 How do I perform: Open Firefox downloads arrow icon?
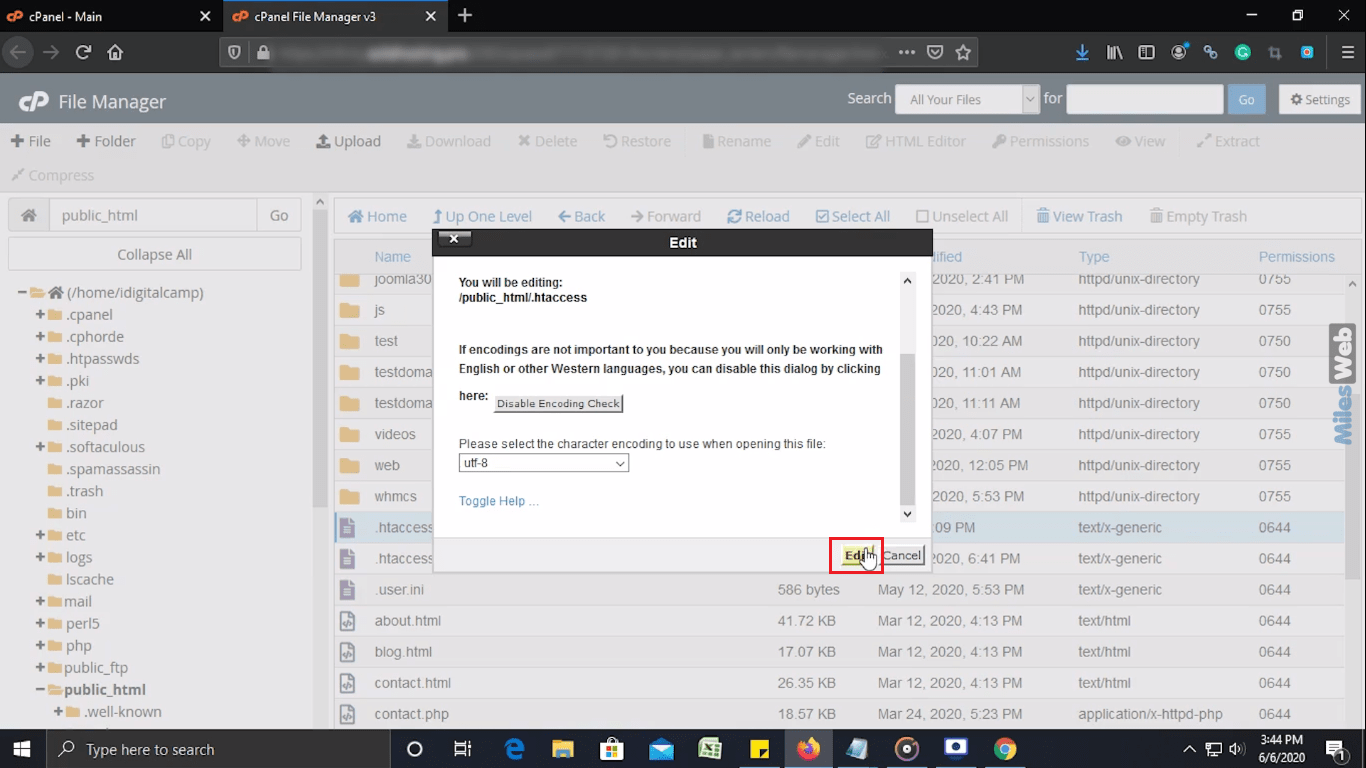point(1082,53)
